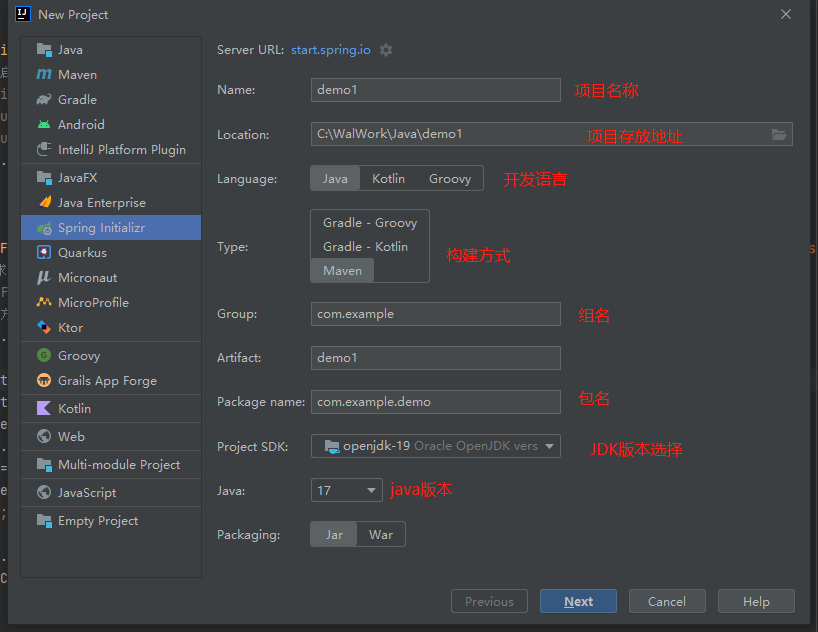
Task: Choose Maven build type
Action: tap(342, 271)
